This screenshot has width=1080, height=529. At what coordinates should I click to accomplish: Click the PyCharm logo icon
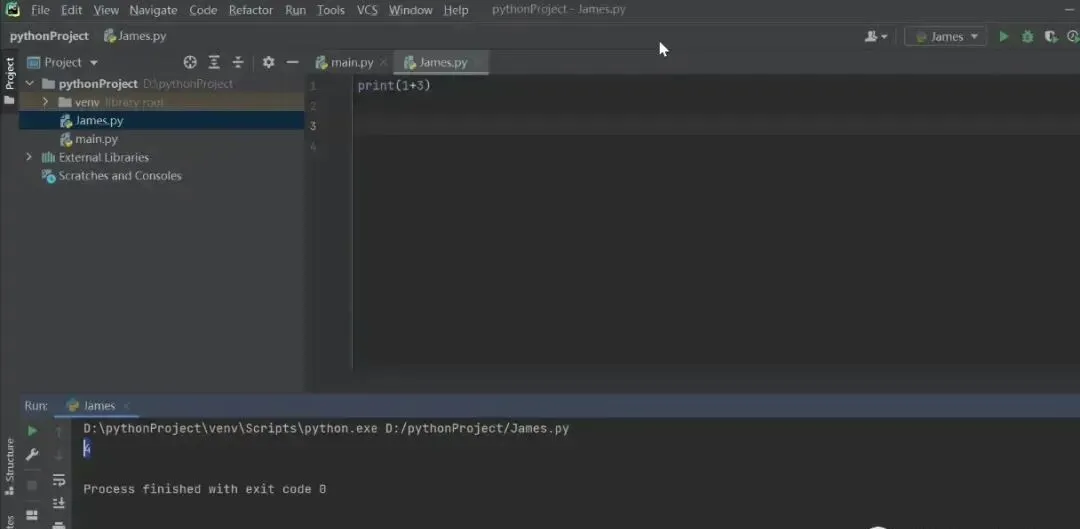[12, 10]
